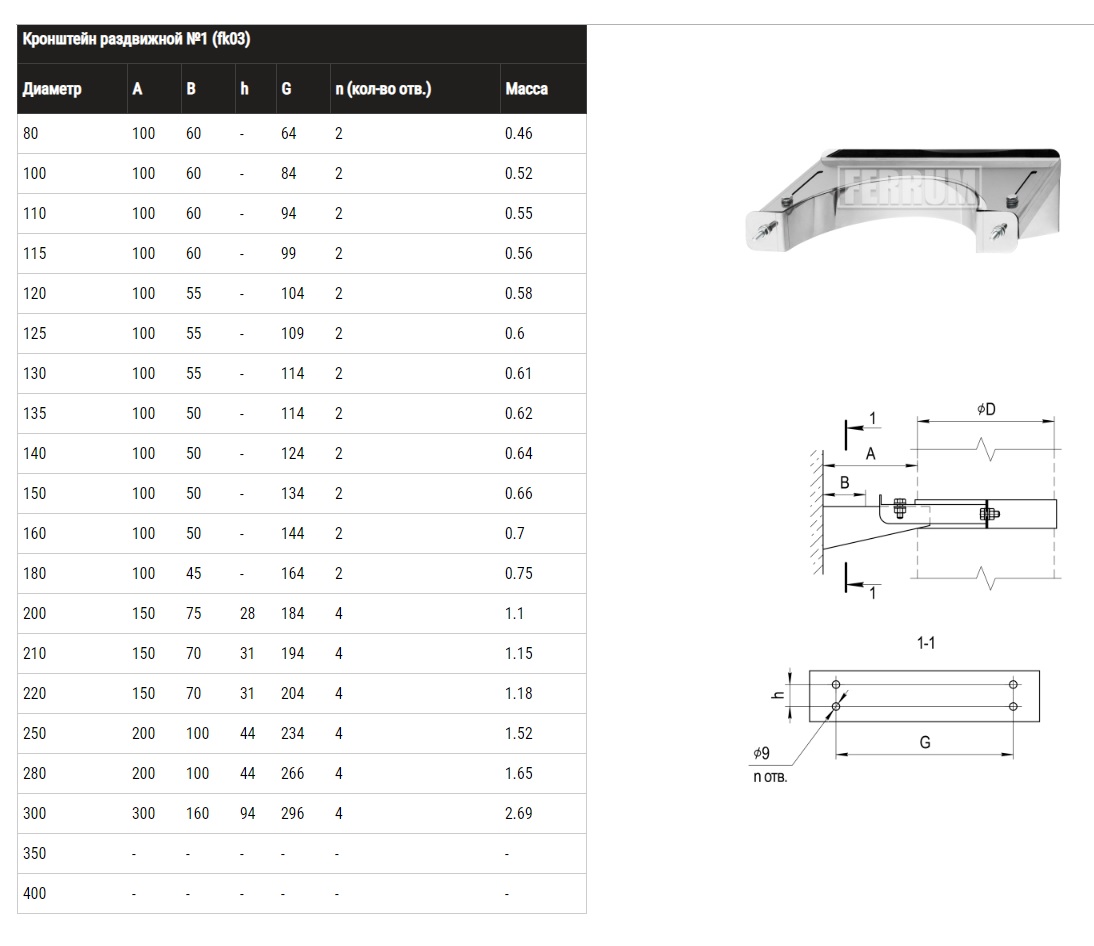
Task: Select the diameter 200 row cell
Action: (x=35, y=613)
